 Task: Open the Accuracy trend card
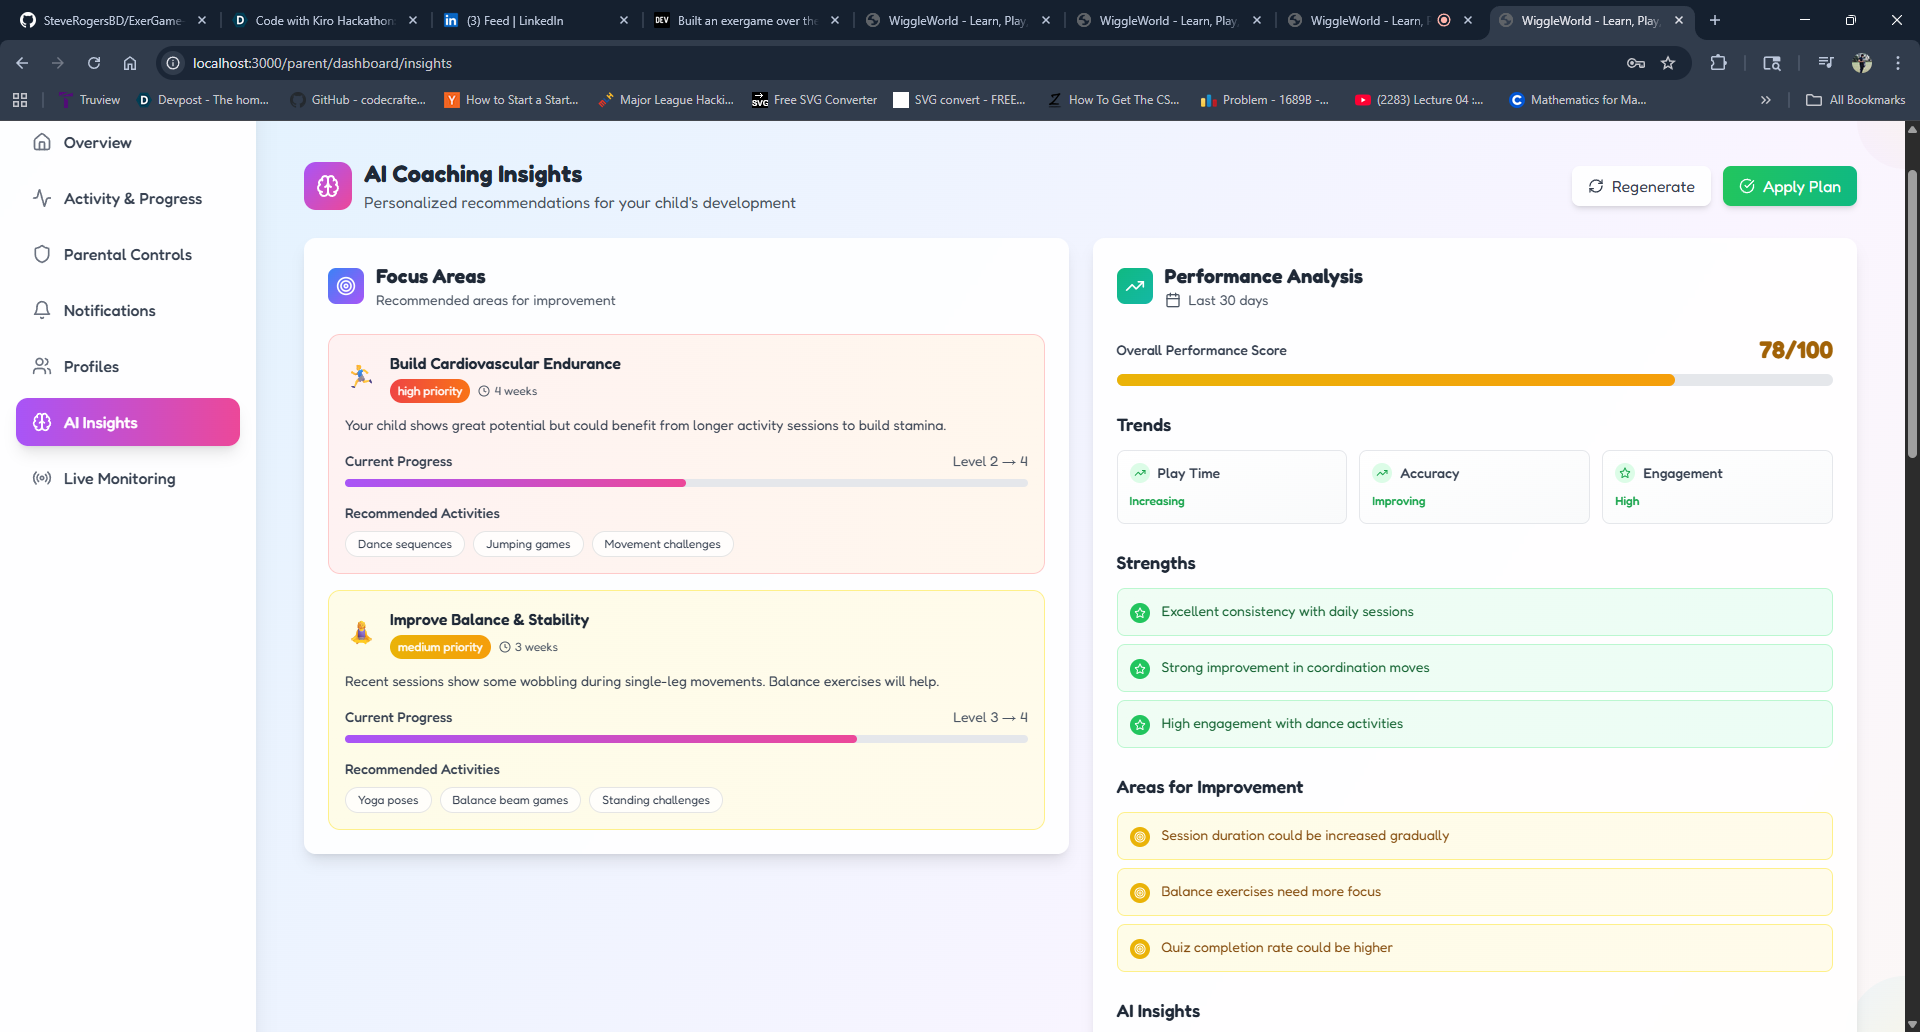(1474, 487)
